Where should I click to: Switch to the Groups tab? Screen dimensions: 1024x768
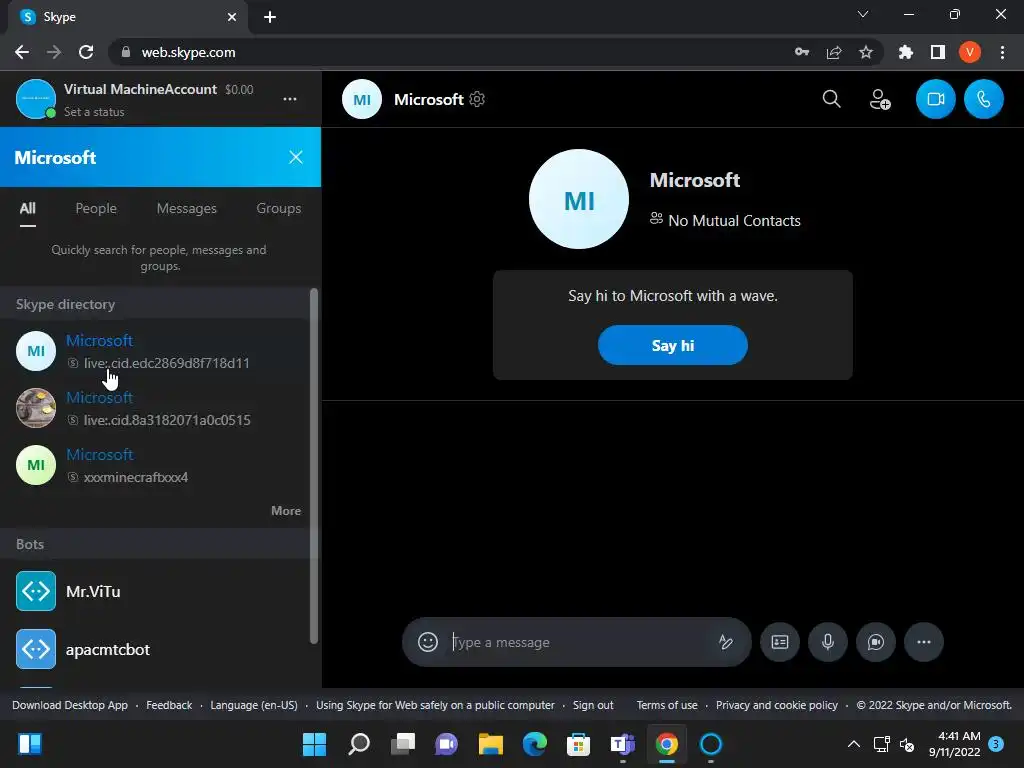279,208
